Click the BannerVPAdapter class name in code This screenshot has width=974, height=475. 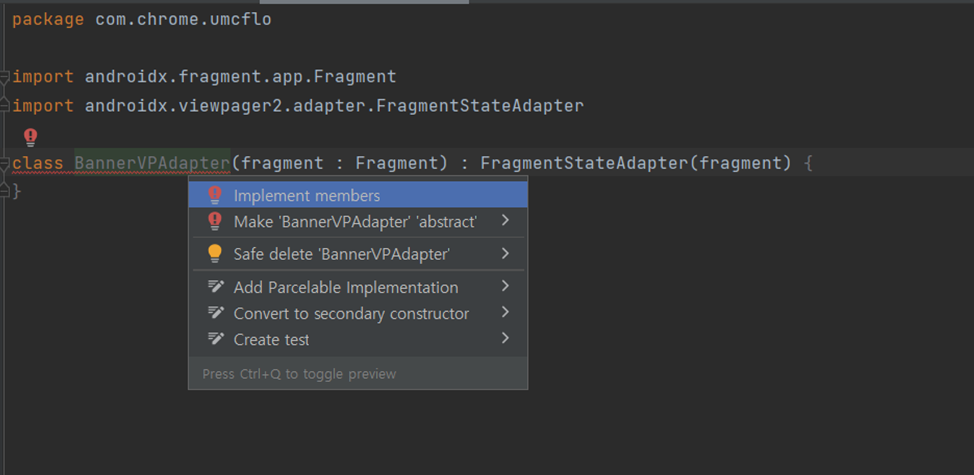[x=152, y=163]
